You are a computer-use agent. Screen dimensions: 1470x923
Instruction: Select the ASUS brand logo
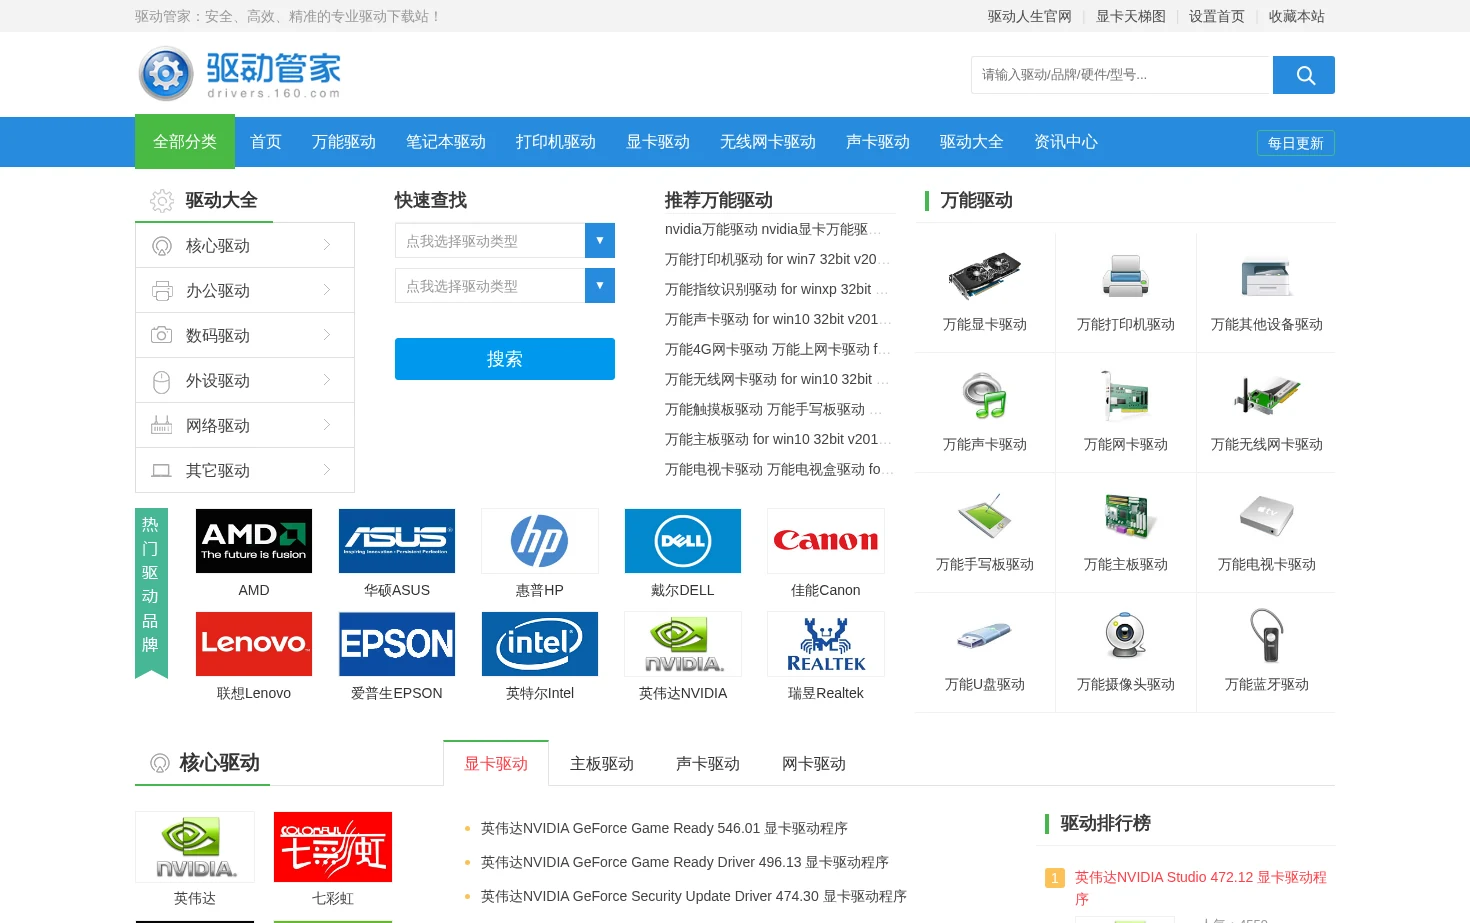coord(397,541)
